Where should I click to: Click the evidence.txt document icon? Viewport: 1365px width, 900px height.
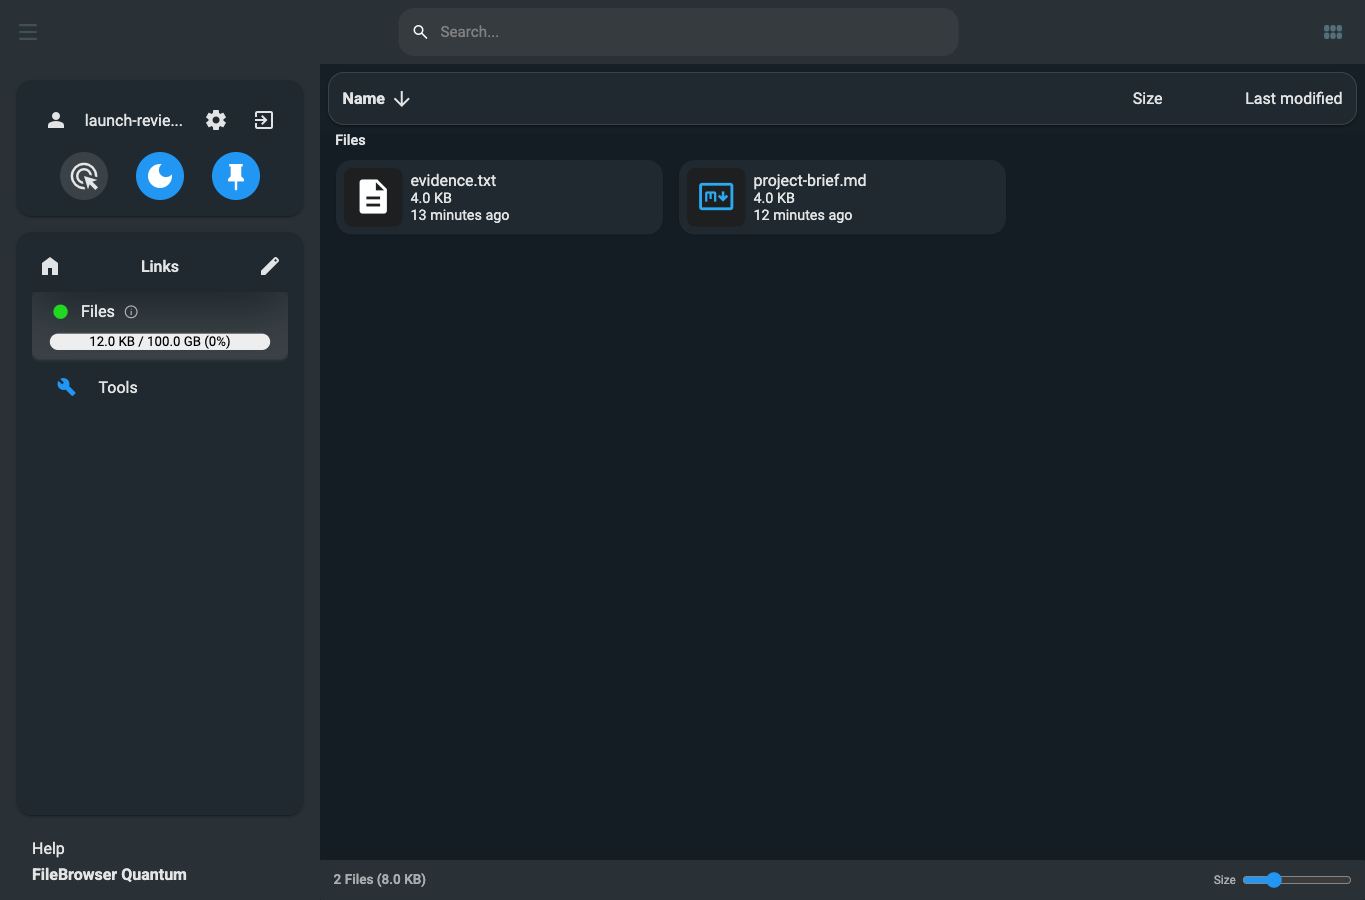pyautogui.click(x=373, y=197)
